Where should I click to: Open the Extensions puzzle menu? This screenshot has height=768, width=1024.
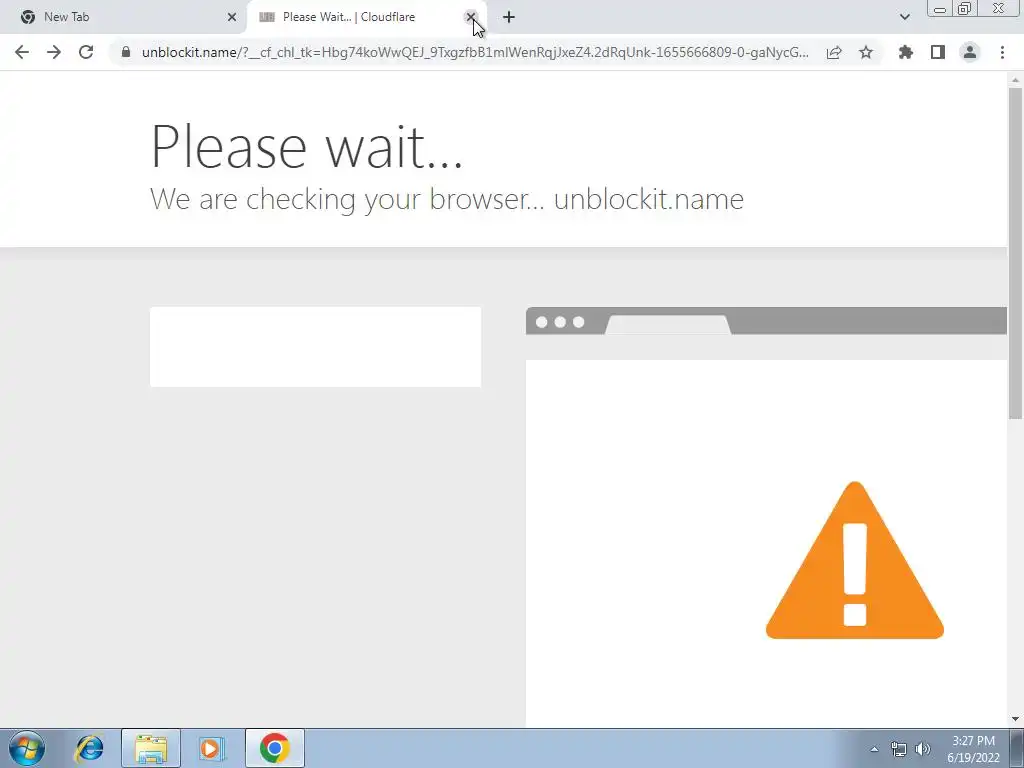coord(906,52)
